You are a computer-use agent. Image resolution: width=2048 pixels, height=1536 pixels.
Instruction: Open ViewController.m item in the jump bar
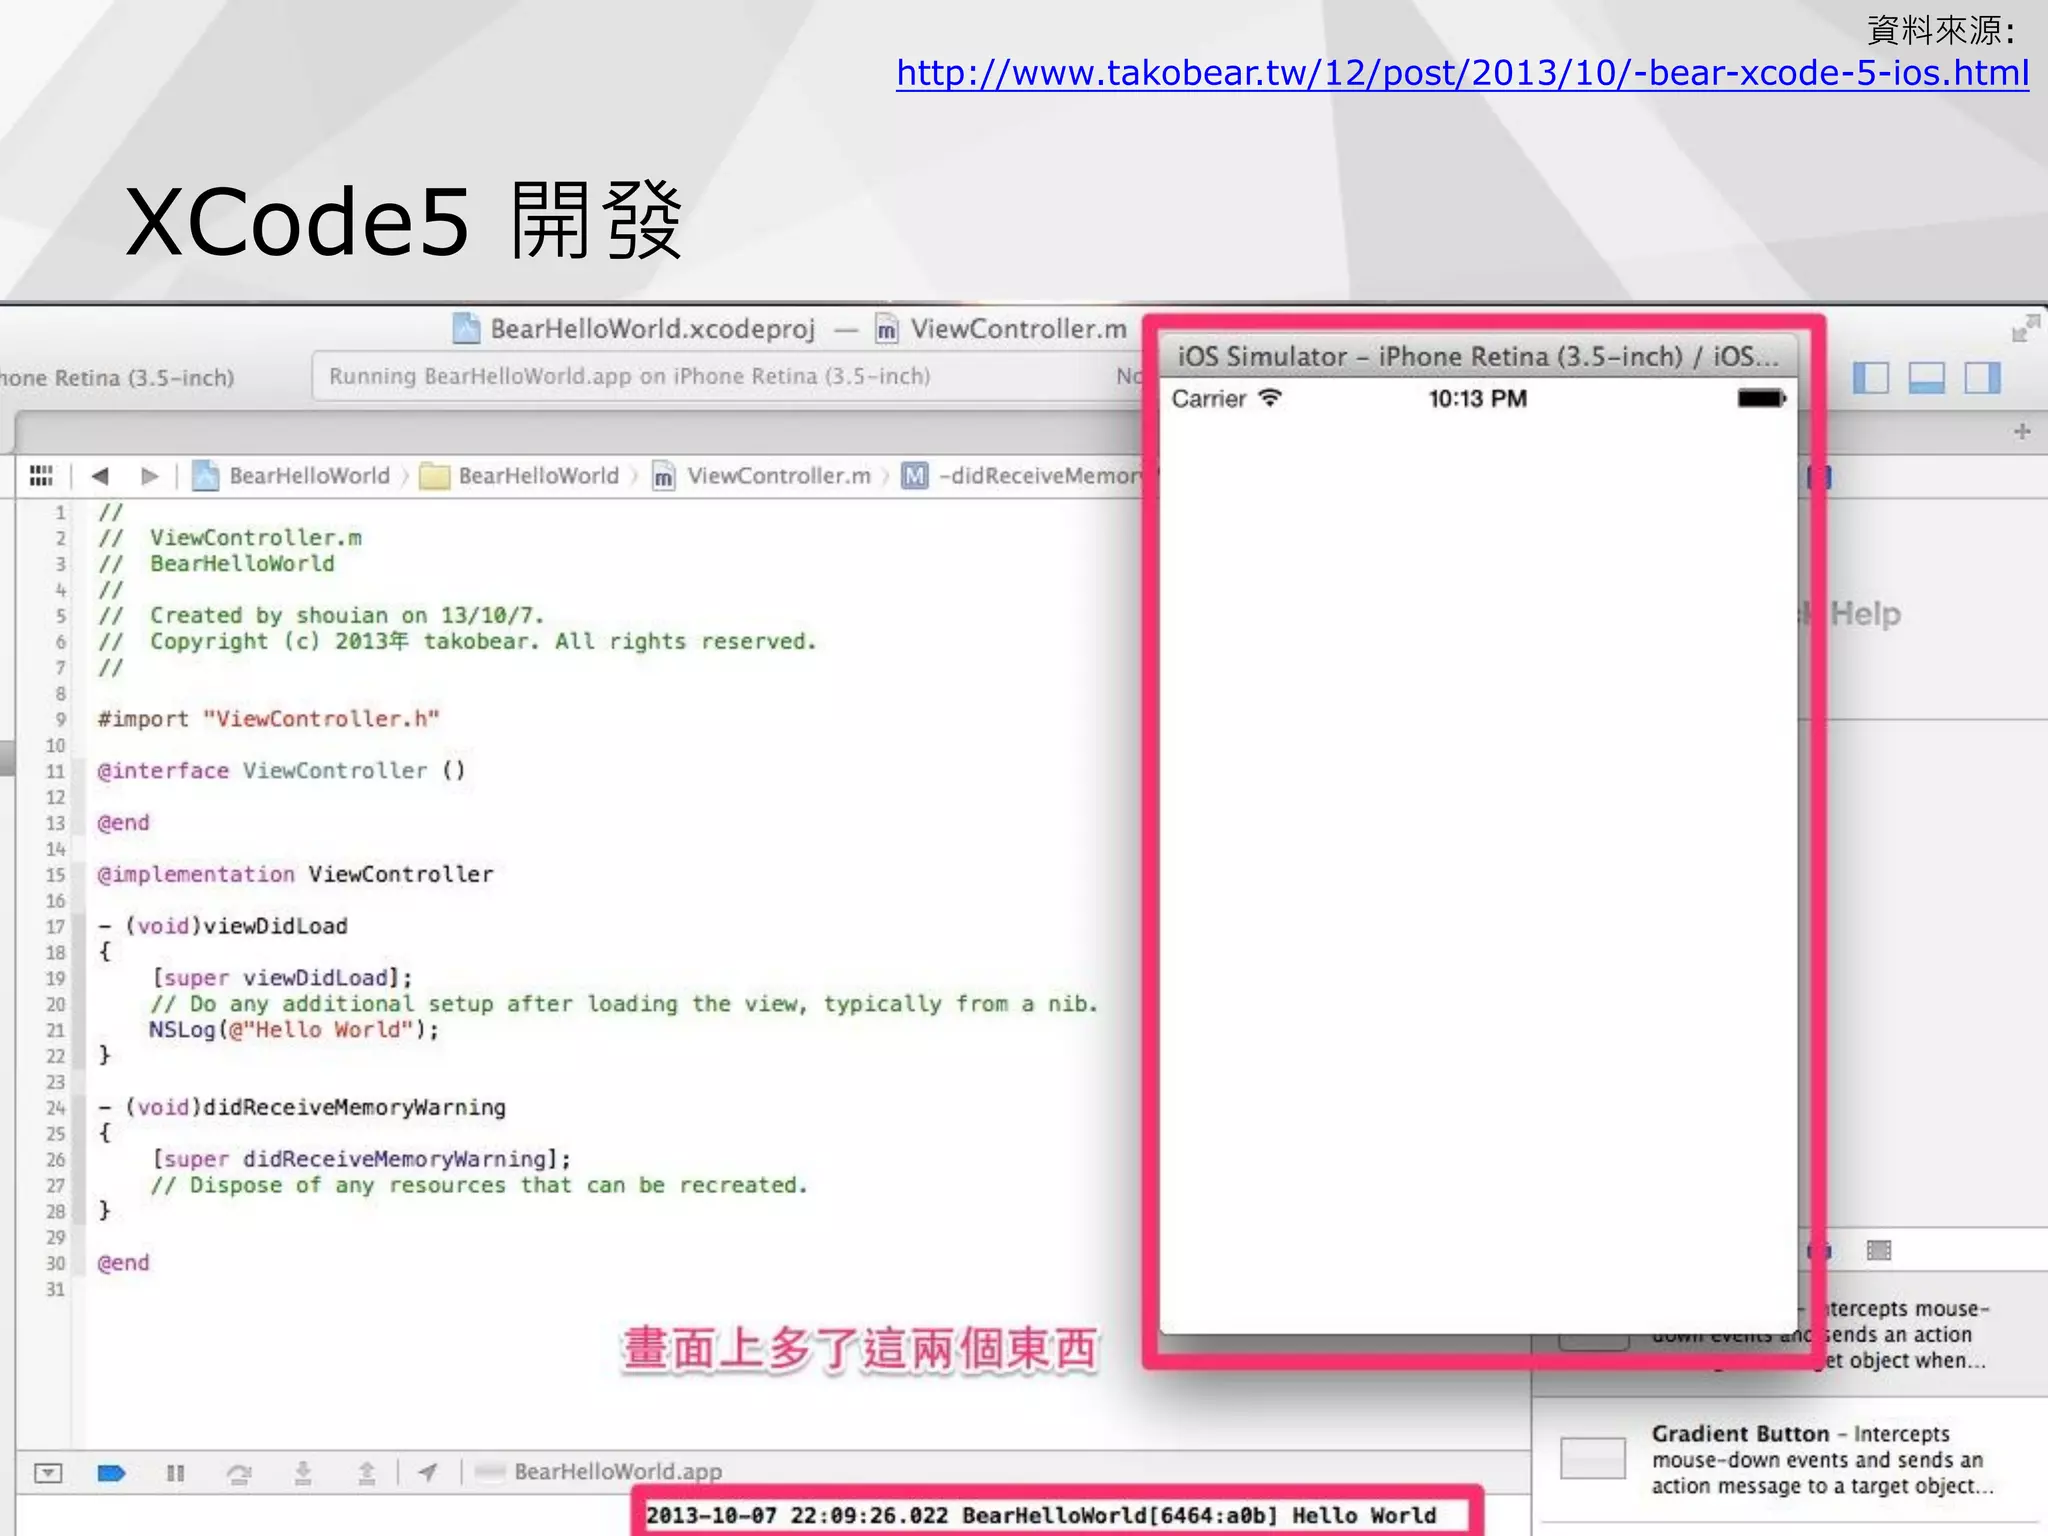[x=762, y=476]
